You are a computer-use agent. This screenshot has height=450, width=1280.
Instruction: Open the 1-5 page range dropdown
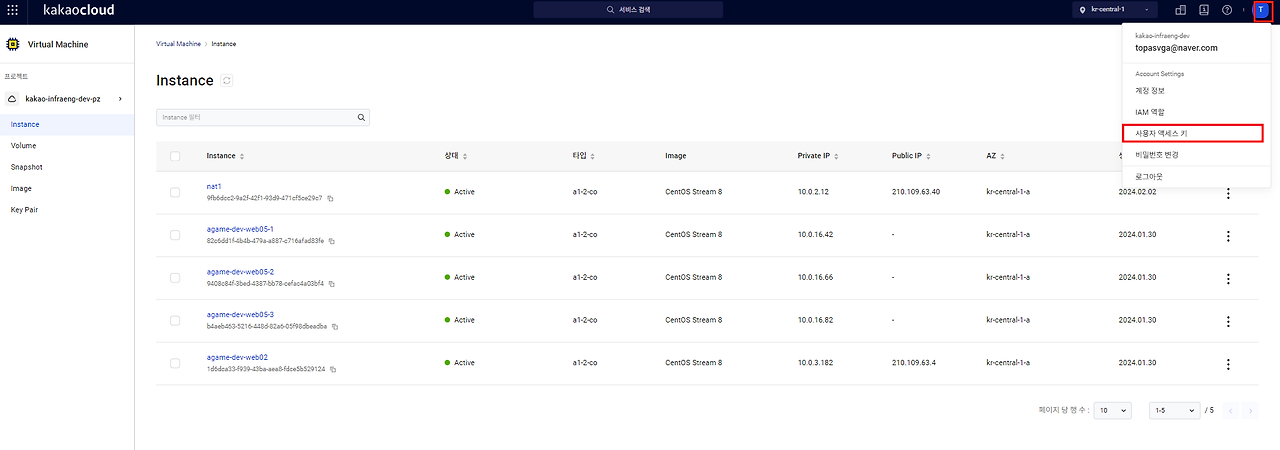click(x=1175, y=410)
